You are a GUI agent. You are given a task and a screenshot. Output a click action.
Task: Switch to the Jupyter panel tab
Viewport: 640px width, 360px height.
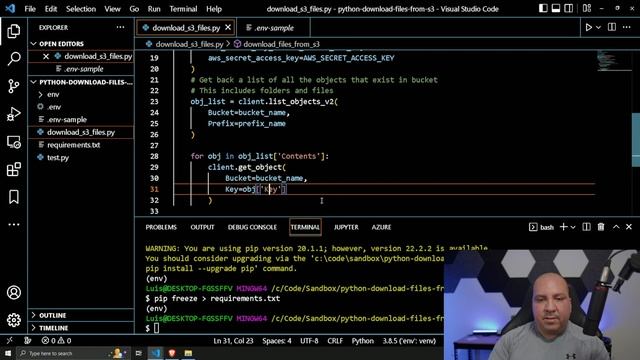click(346, 227)
